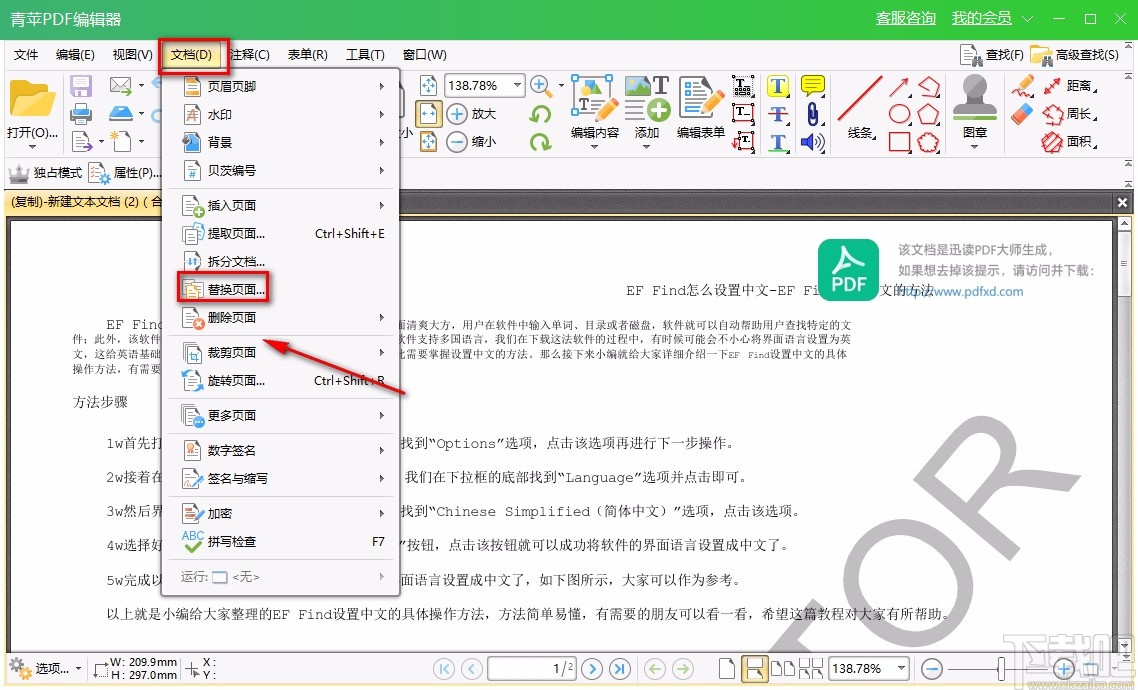Click the email envelope icon

tap(120, 86)
